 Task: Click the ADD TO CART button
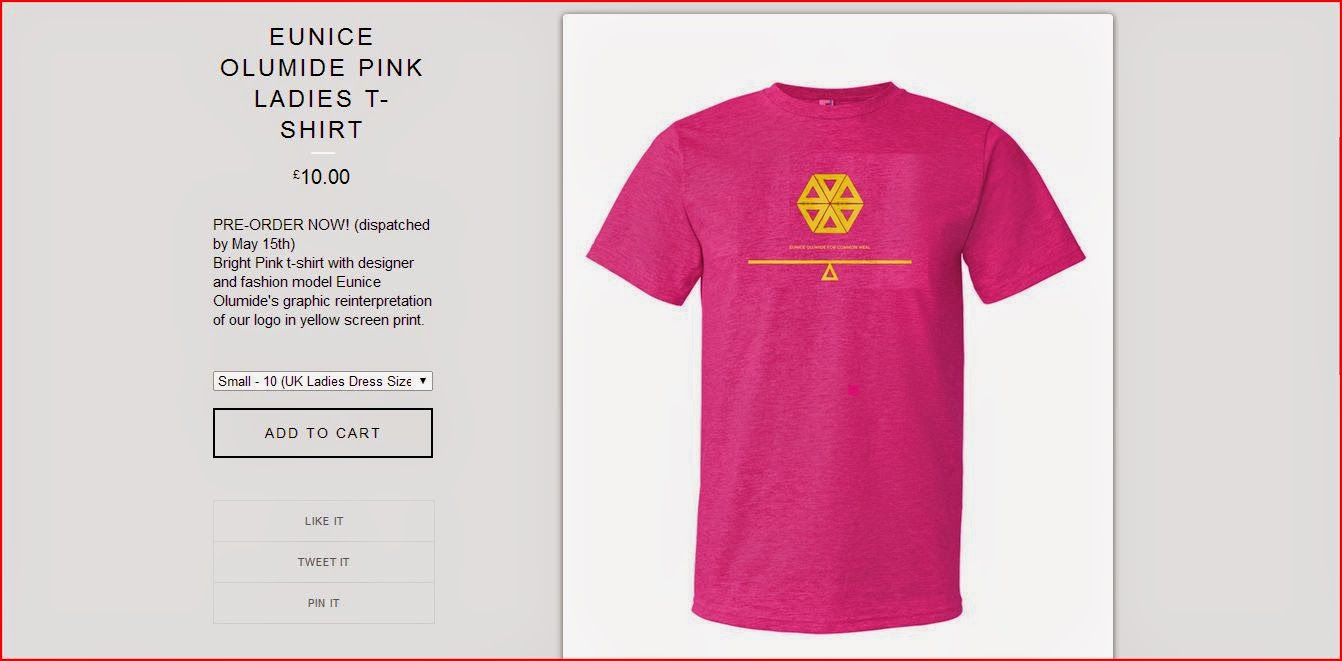click(323, 433)
